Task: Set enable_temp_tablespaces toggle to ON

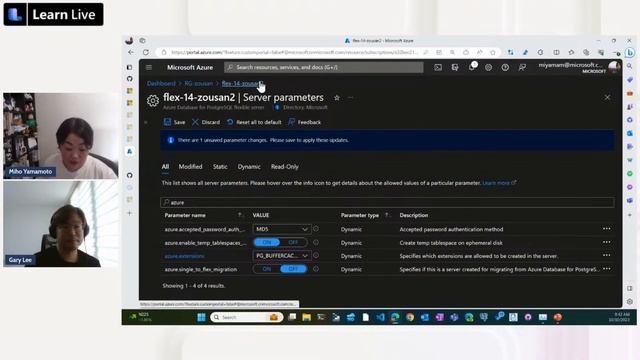Action: 267,242
